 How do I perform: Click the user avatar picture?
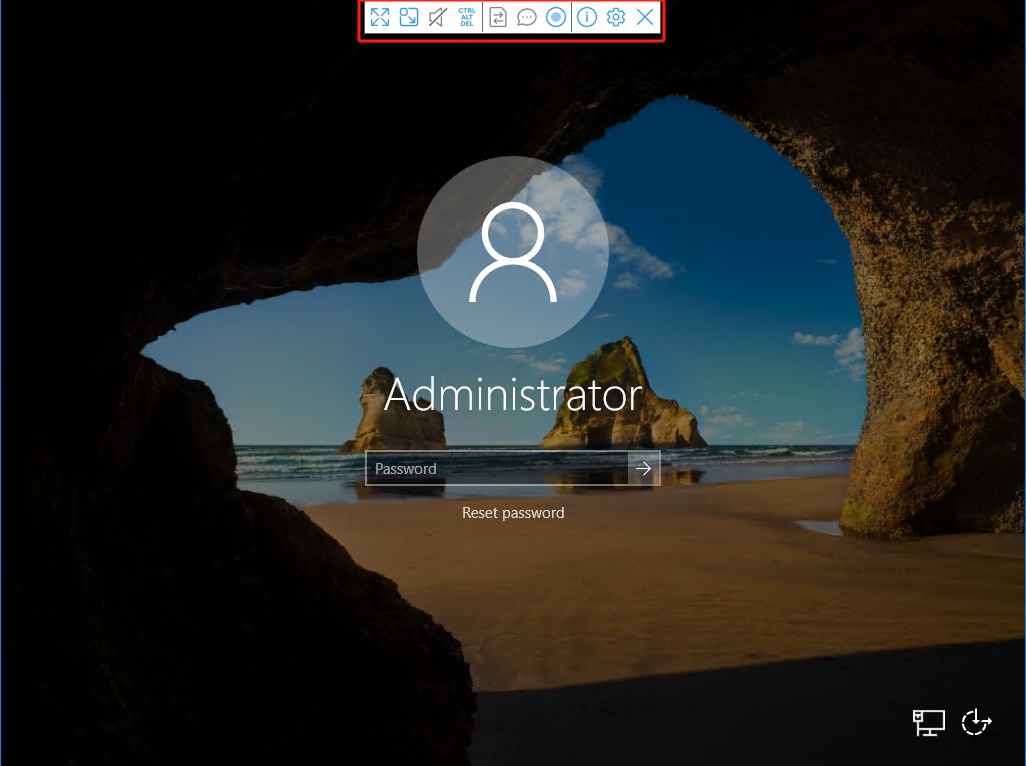(513, 251)
